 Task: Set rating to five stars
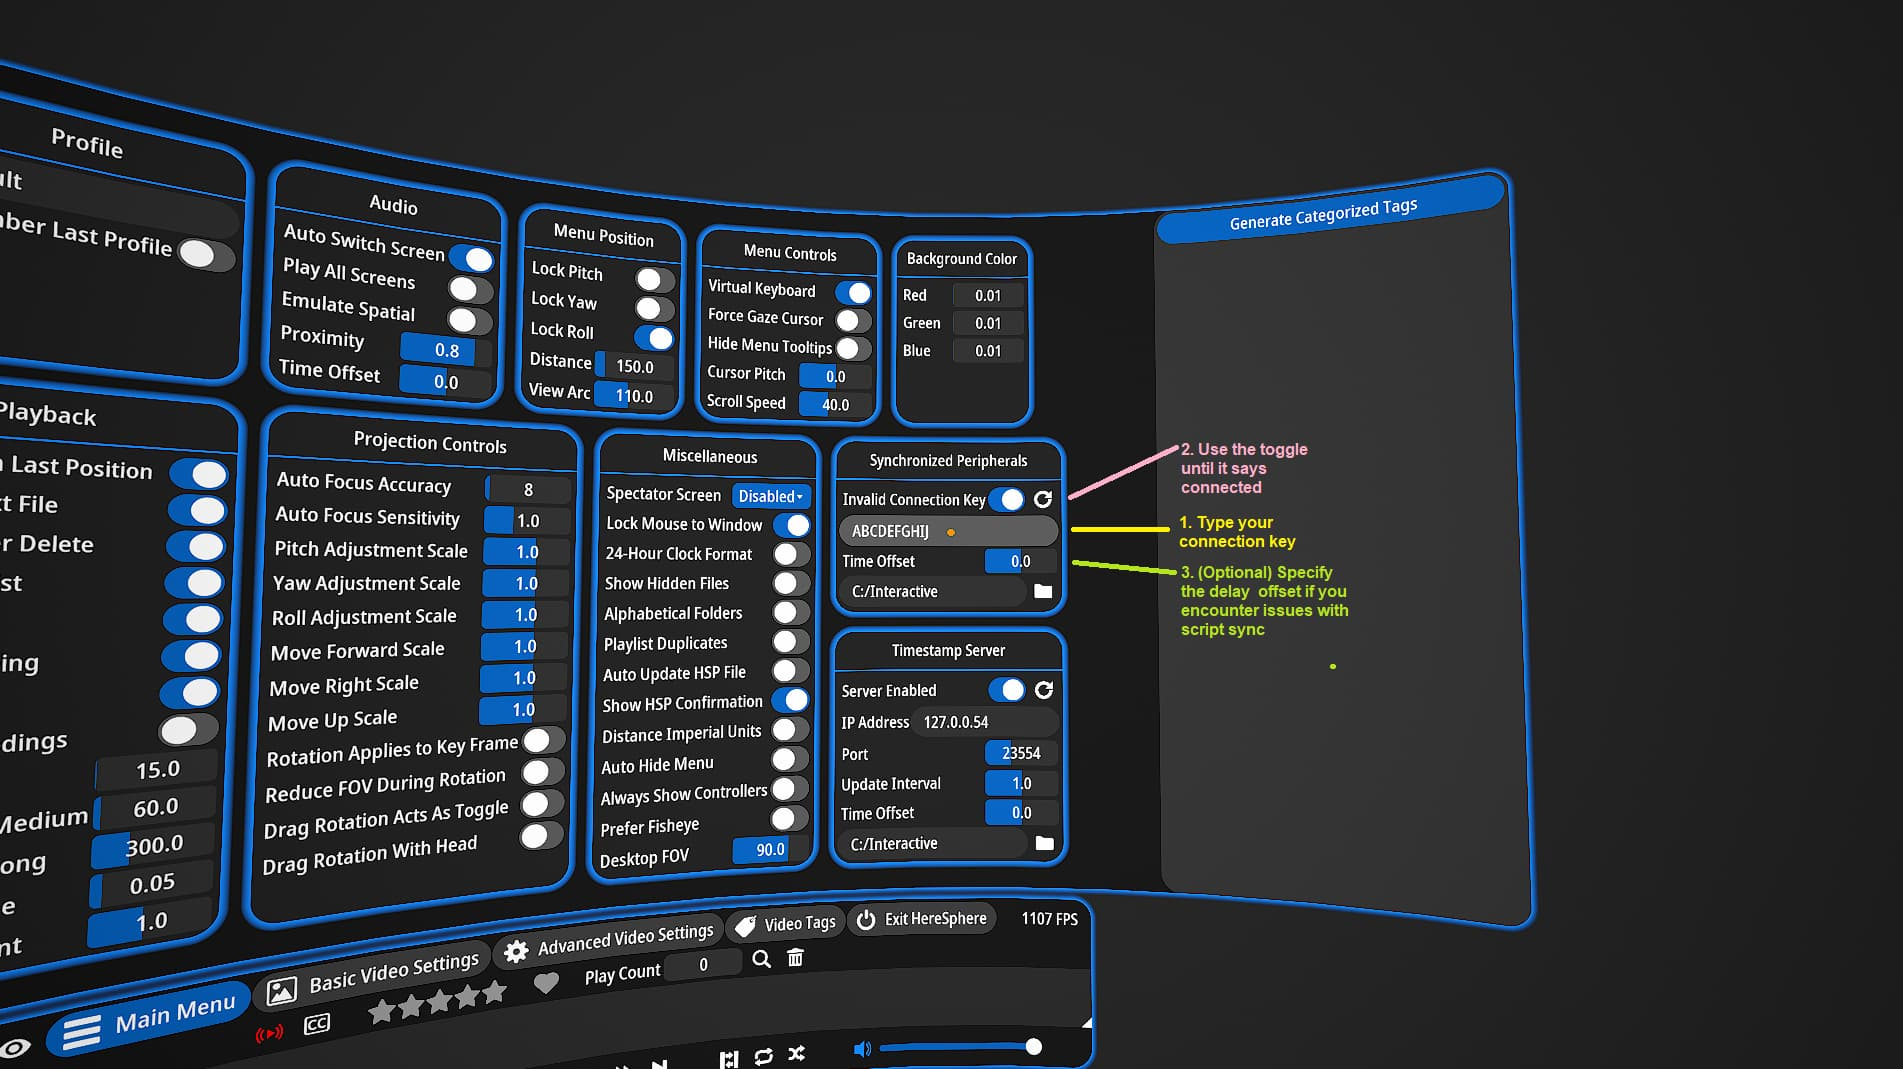click(494, 992)
